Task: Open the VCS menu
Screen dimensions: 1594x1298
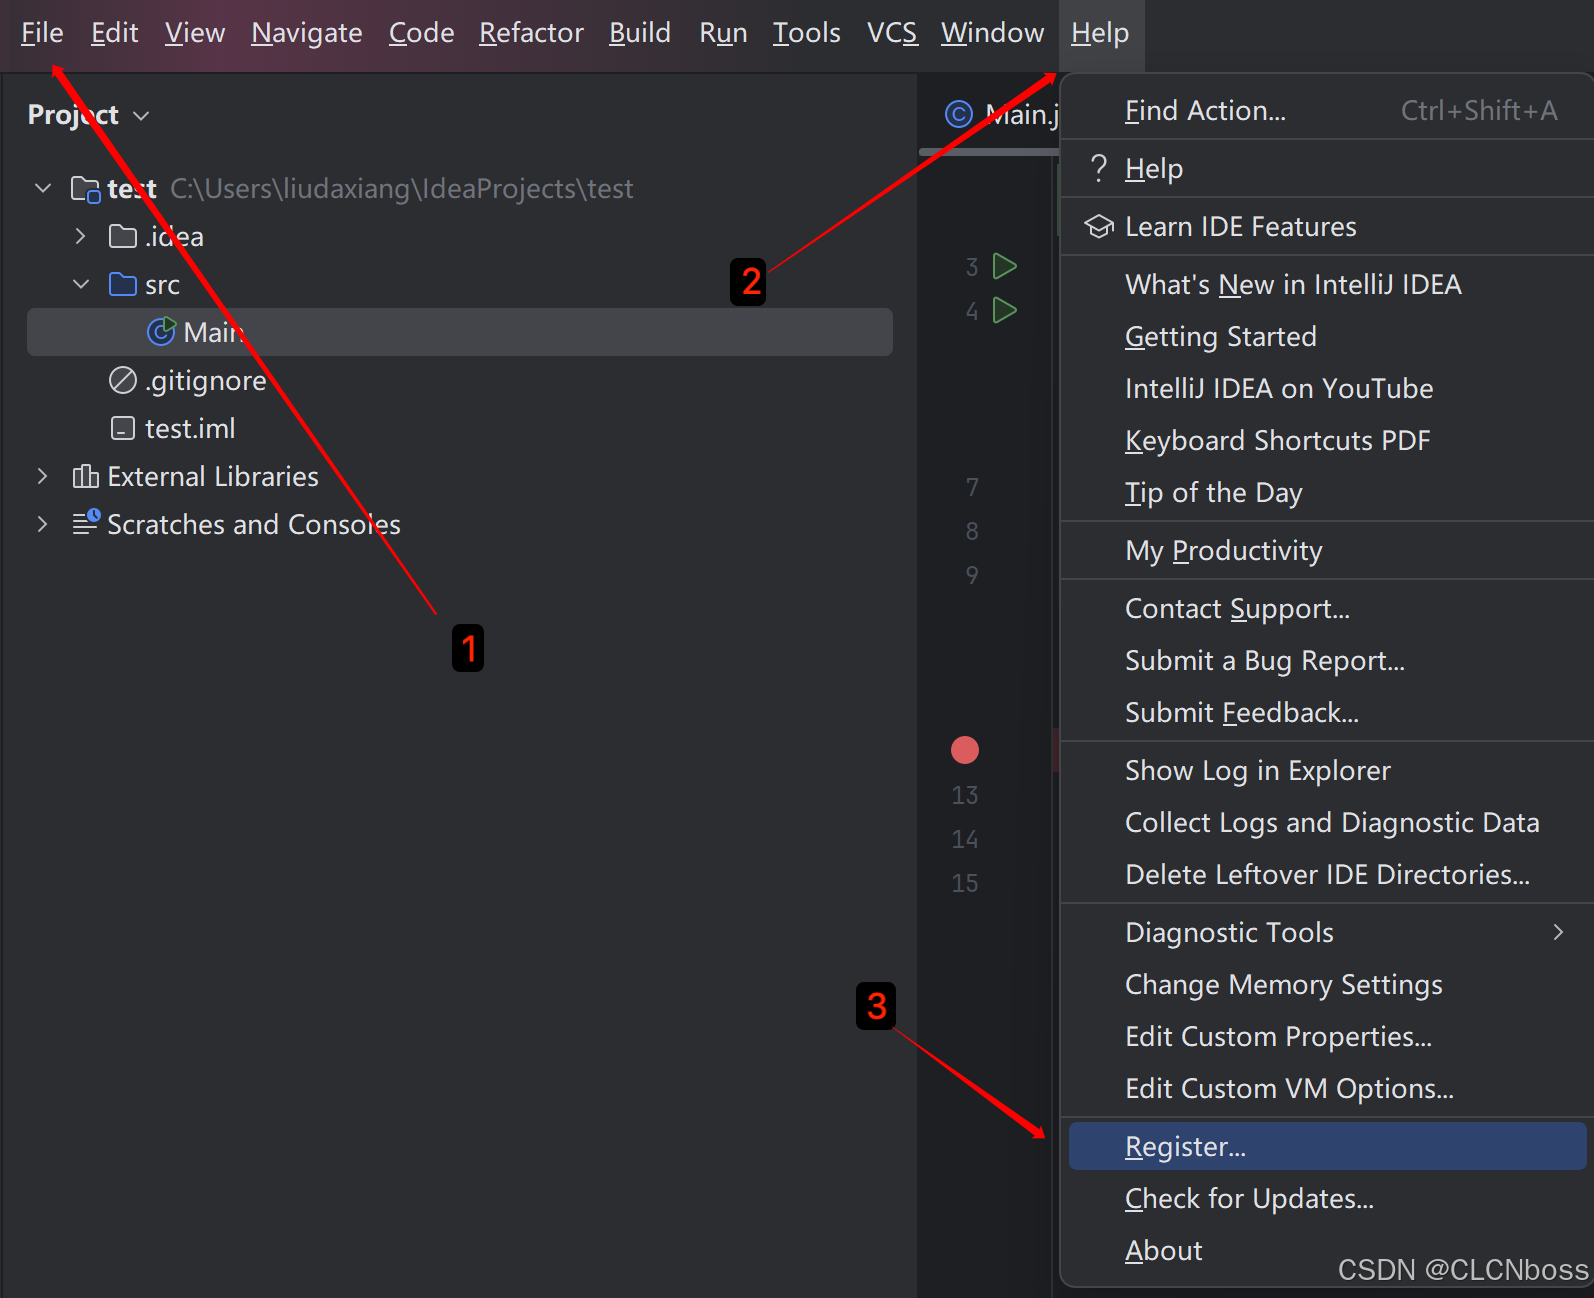Action: 892,33
